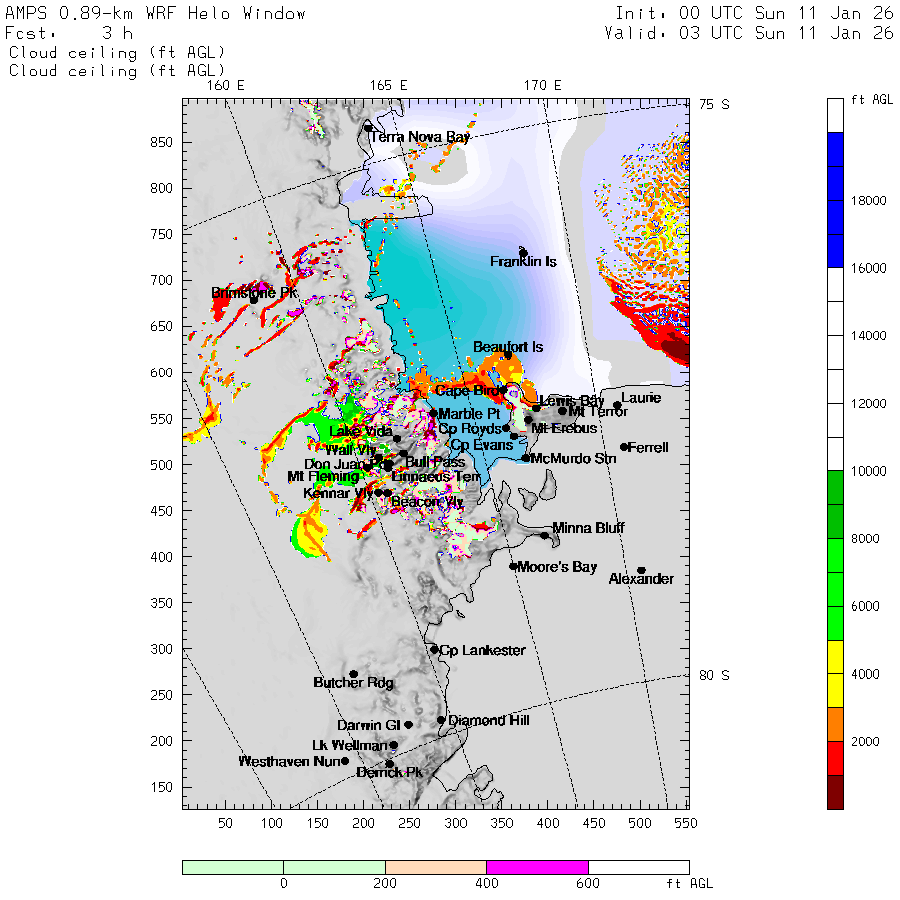The width and height of the screenshot is (900, 900).
Task: Click the Cape Bird label
Action: [467, 391]
